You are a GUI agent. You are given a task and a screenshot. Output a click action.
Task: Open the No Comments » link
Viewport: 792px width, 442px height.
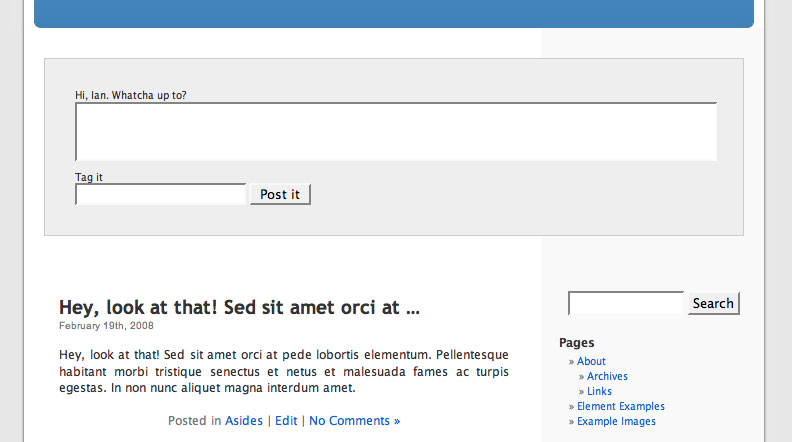(x=354, y=421)
